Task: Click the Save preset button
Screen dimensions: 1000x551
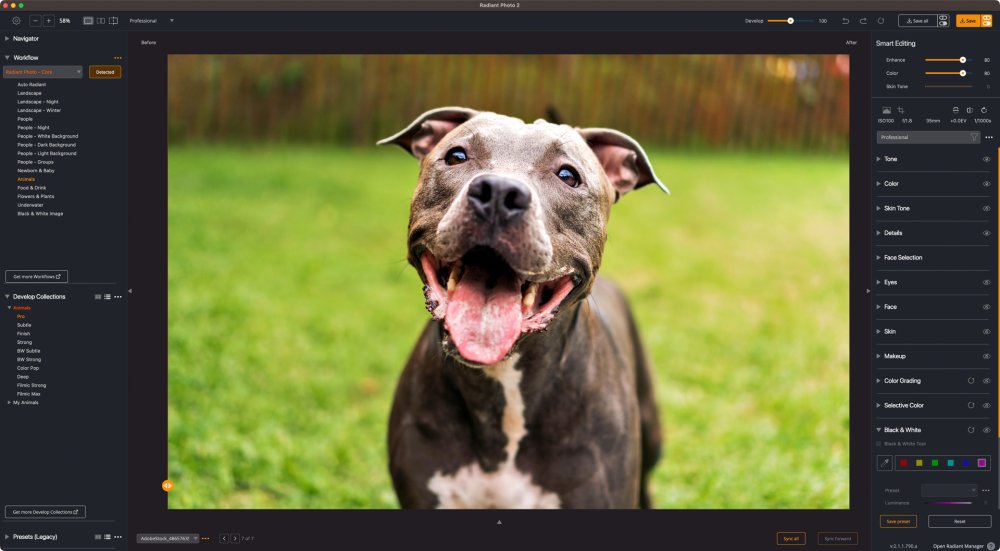Action: (x=899, y=522)
